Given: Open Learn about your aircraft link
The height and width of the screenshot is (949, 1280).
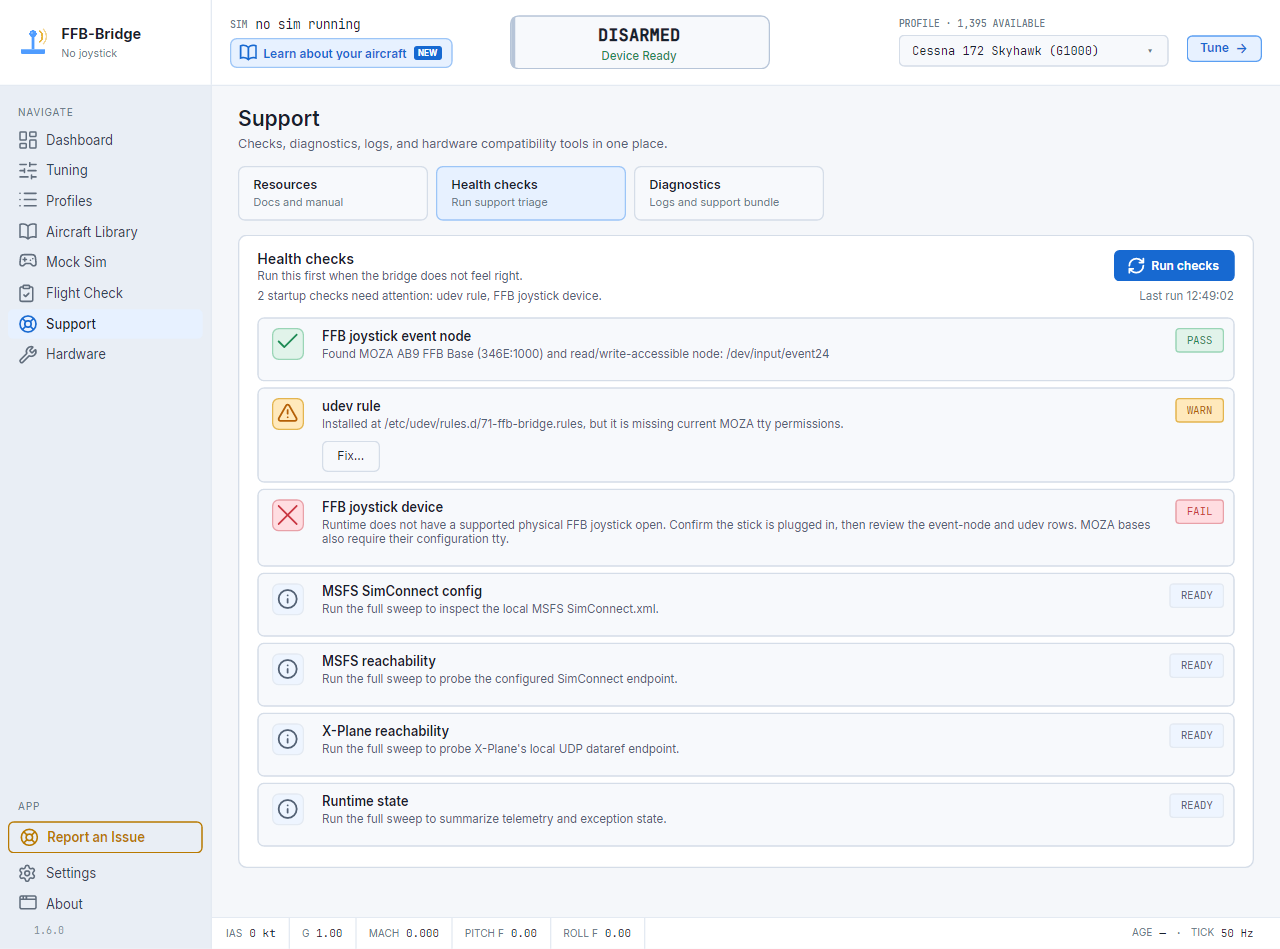Looking at the screenshot, I should pos(341,53).
